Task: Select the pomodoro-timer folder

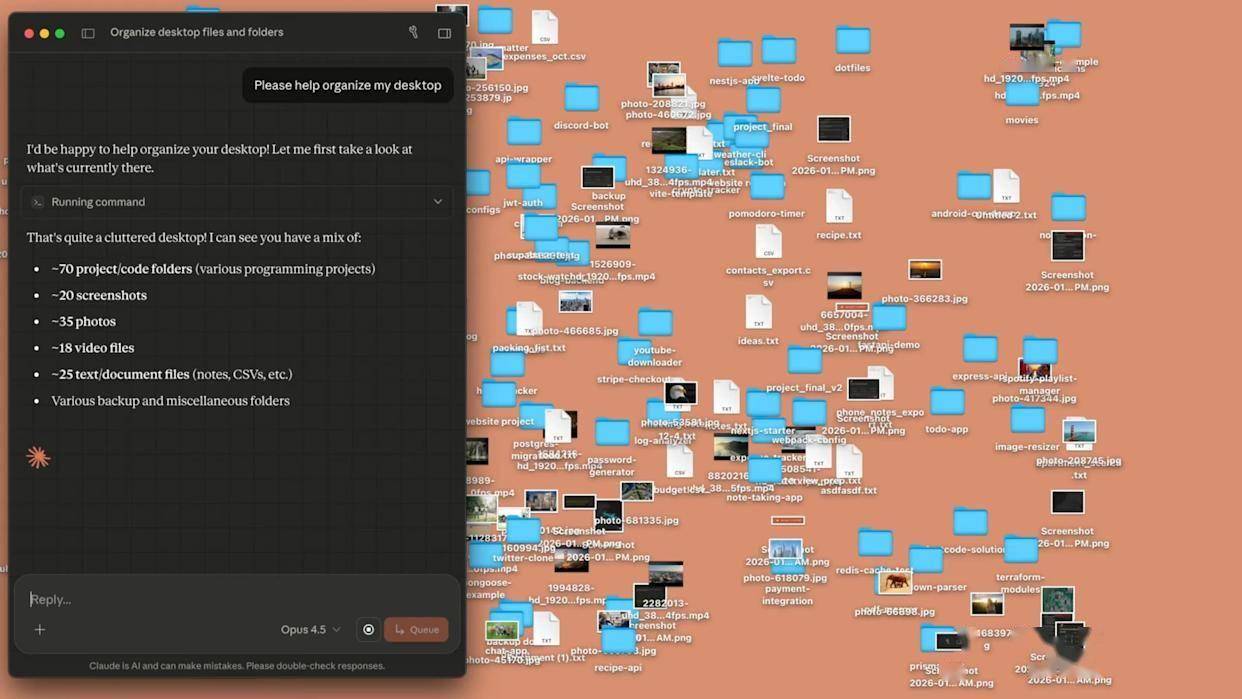Action: point(767,187)
